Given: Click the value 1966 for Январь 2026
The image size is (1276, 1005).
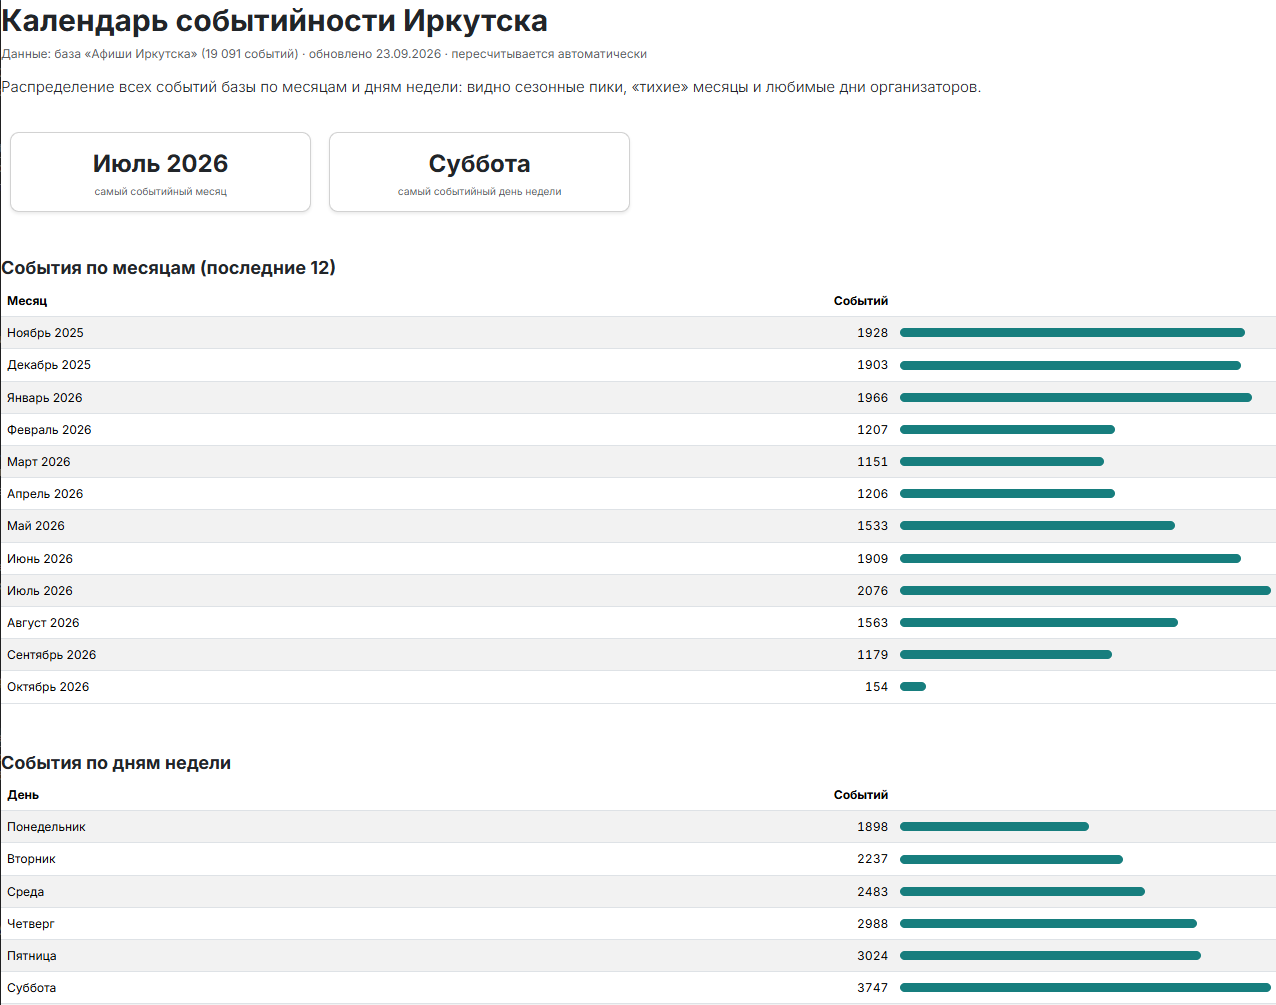Looking at the screenshot, I should point(872,398).
